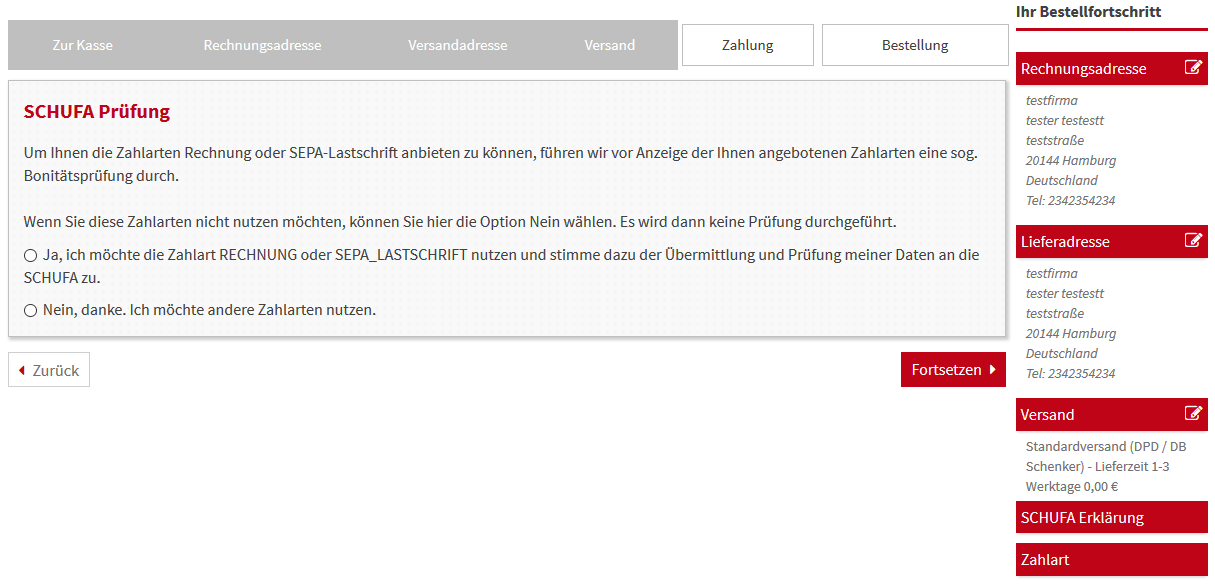Open the Zahlung step tab
Viewport: 1215px width, 588px height.
coord(748,45)
